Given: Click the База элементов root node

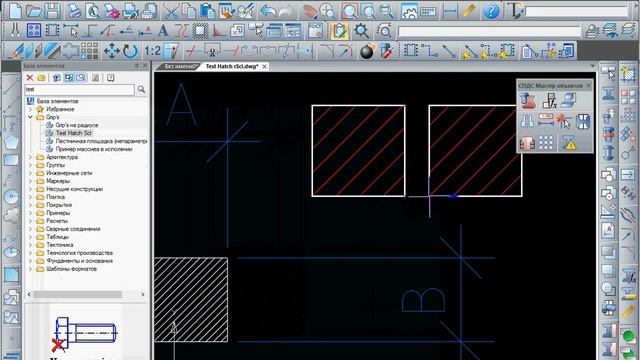Looking at the screenshot, I should (x=57, y=101).
